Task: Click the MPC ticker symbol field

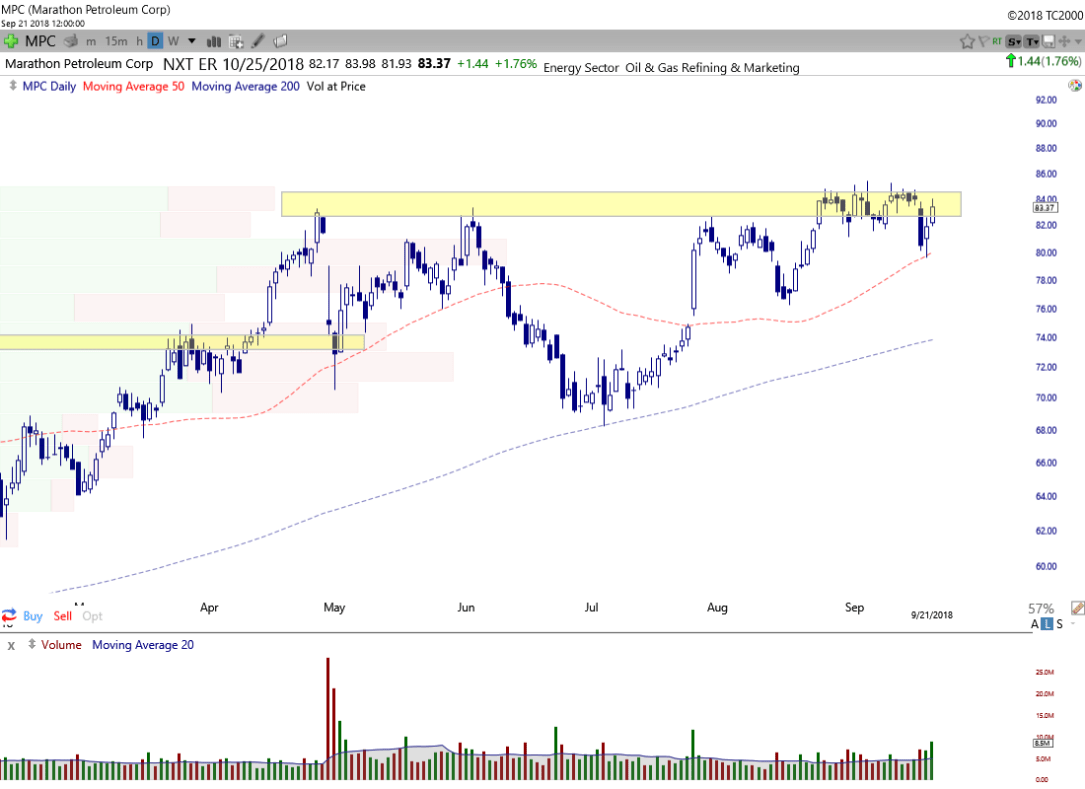Action: coord(40,41)
